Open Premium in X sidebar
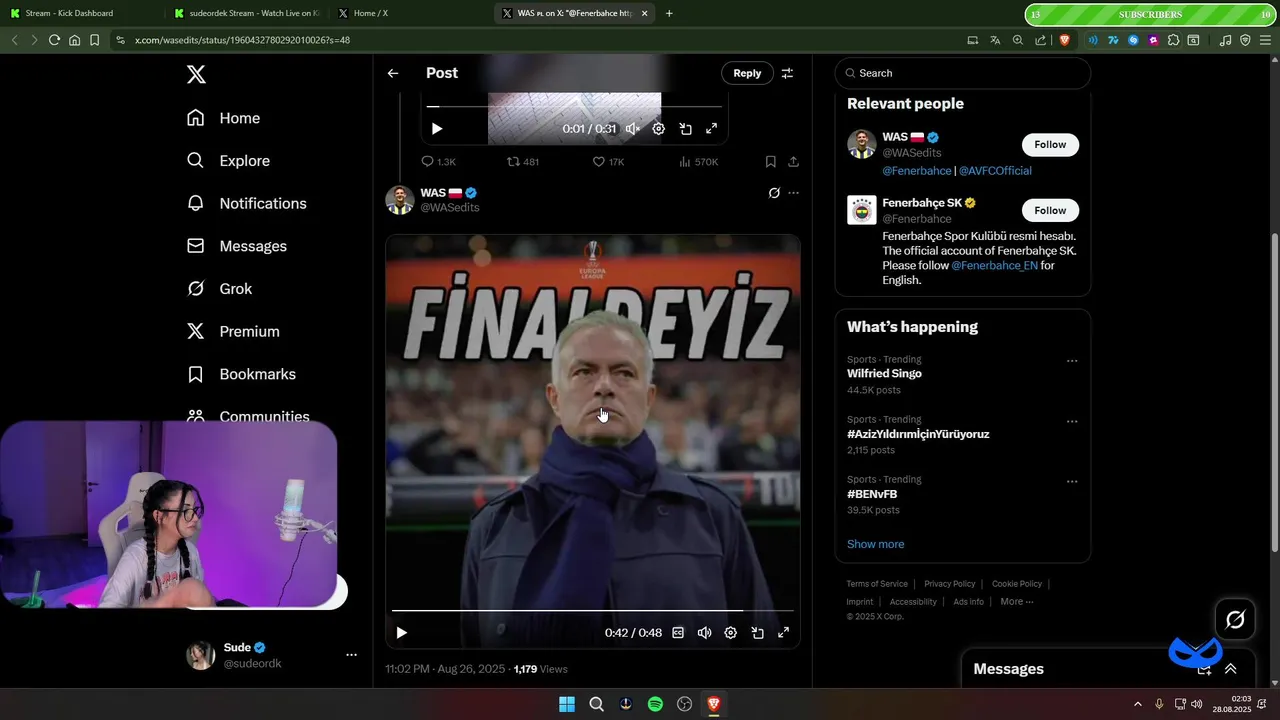Screen dimensions: 1280x720 pos(233,331)
